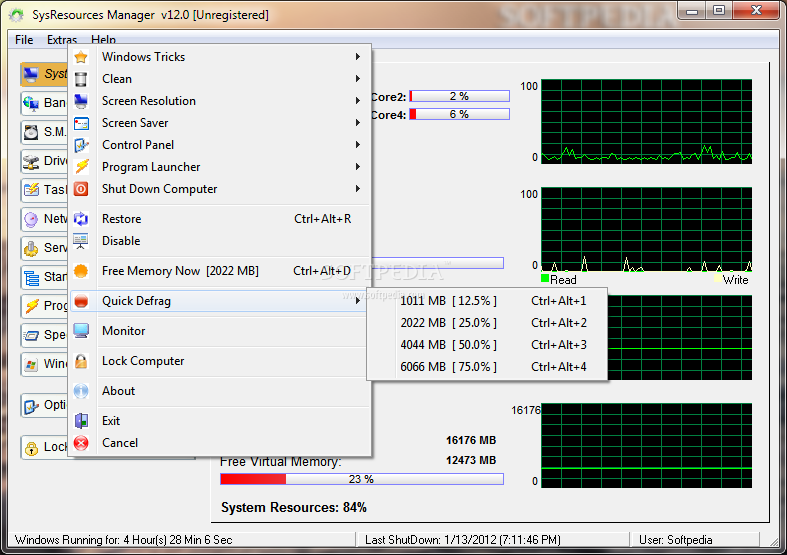This screenshot has height=555, width=787.
Task: Click the Windows Running for status text
Action: pyautogui.click(x=123, y=540)
